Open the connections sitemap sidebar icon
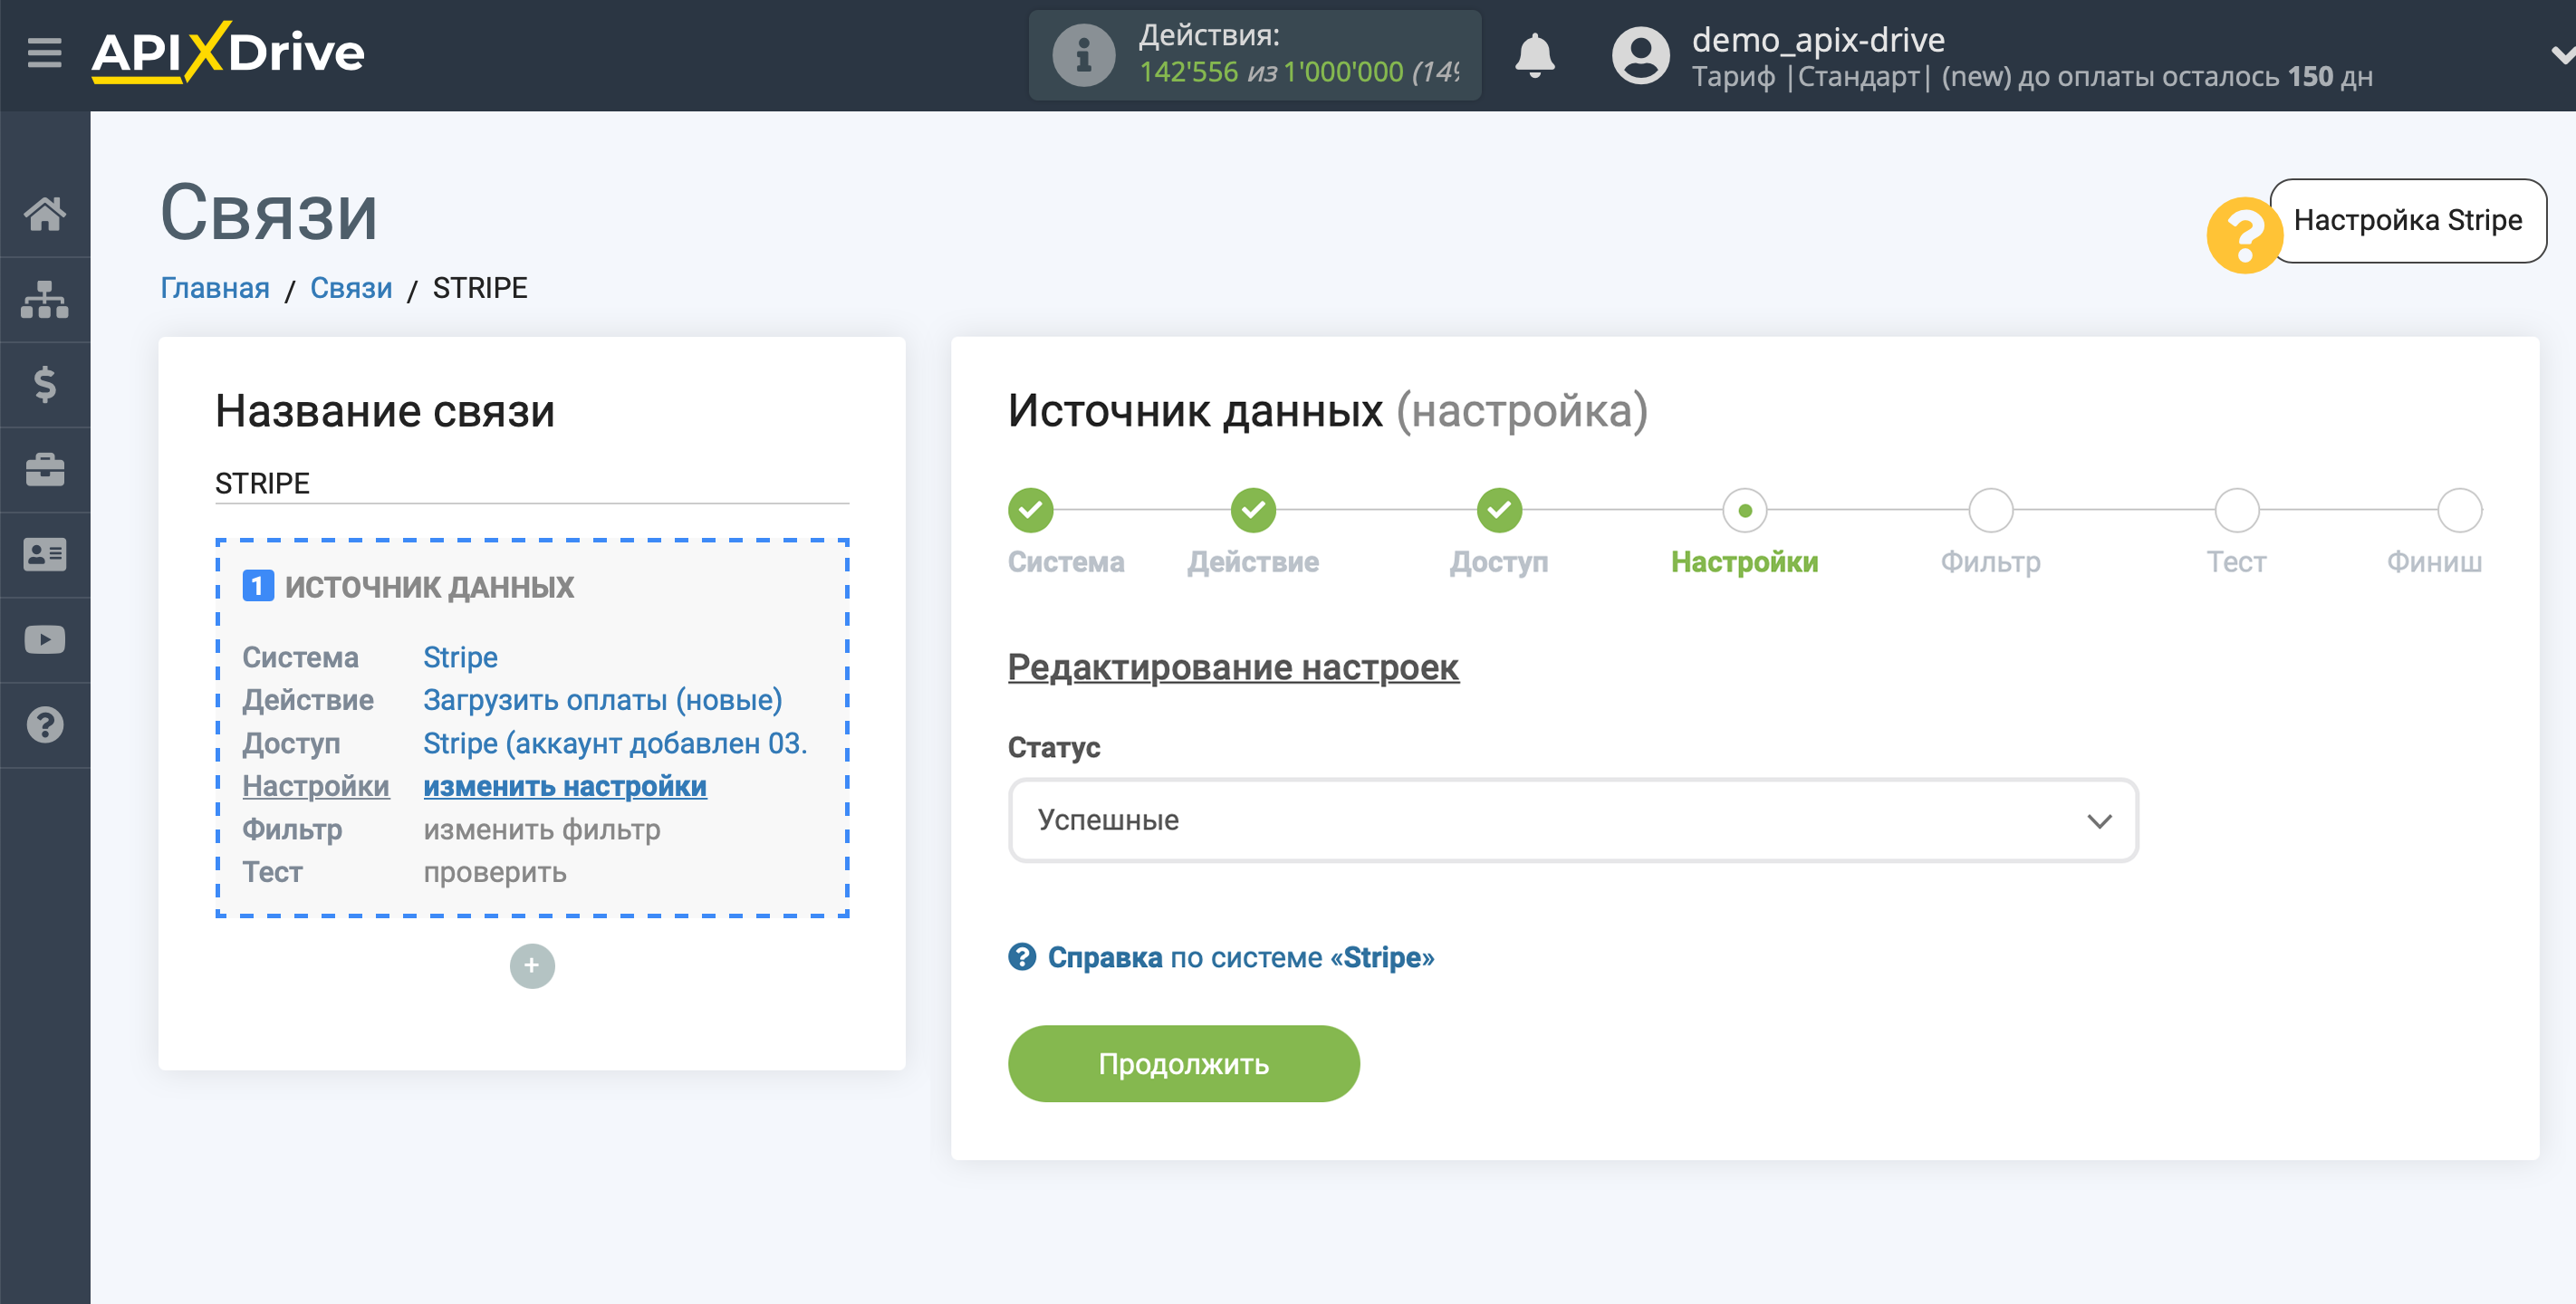This screenshot has height=1304, width=2576. (45, 299)
